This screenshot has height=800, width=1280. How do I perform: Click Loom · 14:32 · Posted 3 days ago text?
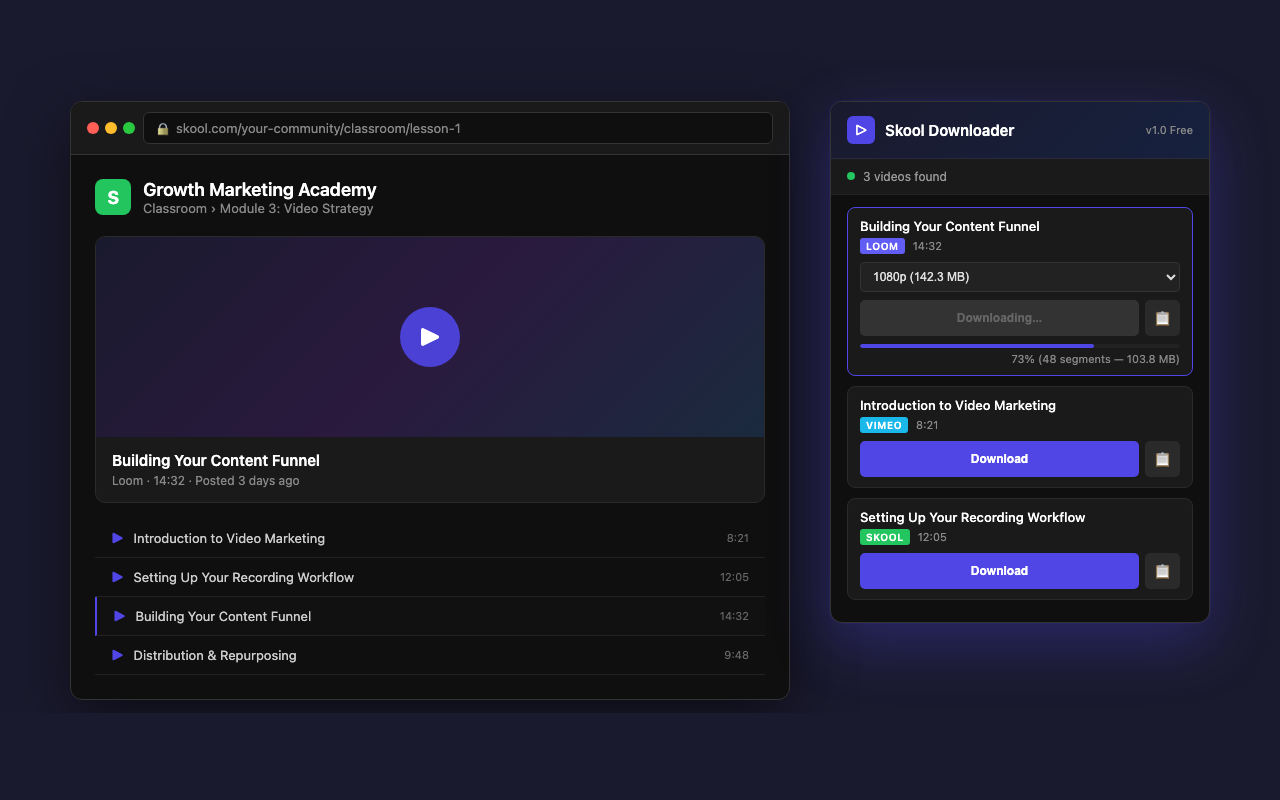(206, 481)
